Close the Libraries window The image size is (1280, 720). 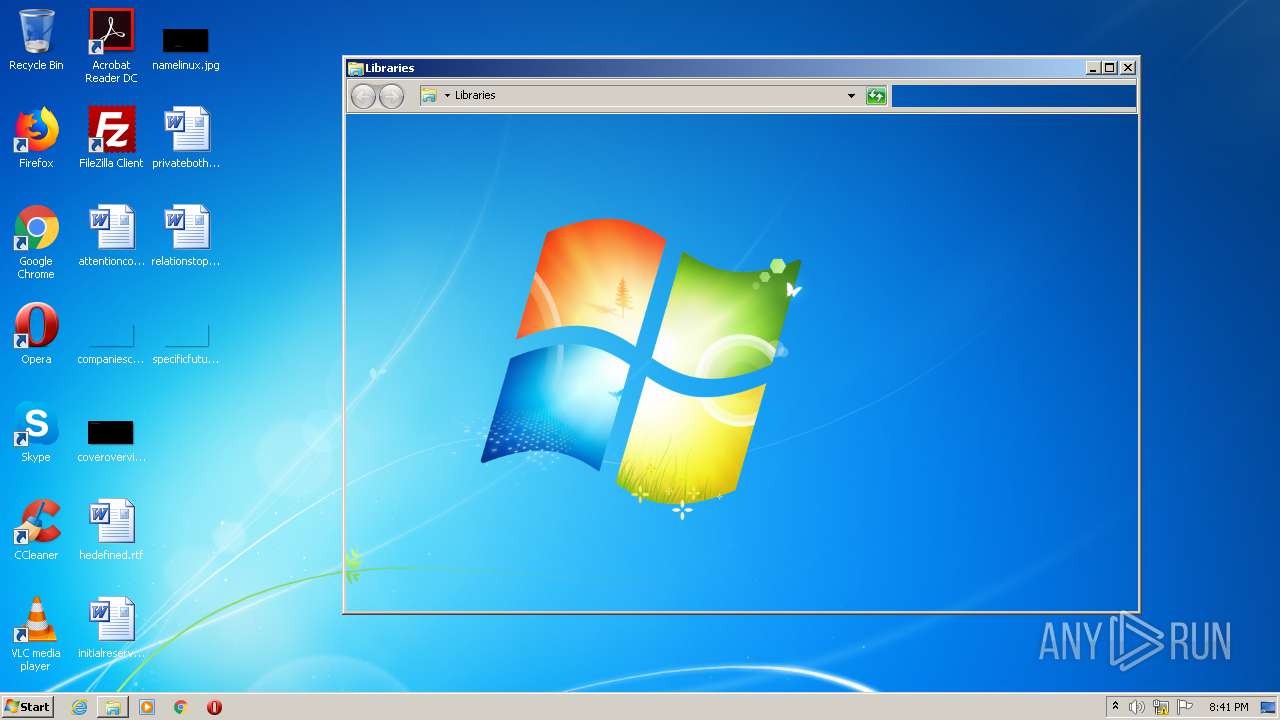[x=1128, y=68]
